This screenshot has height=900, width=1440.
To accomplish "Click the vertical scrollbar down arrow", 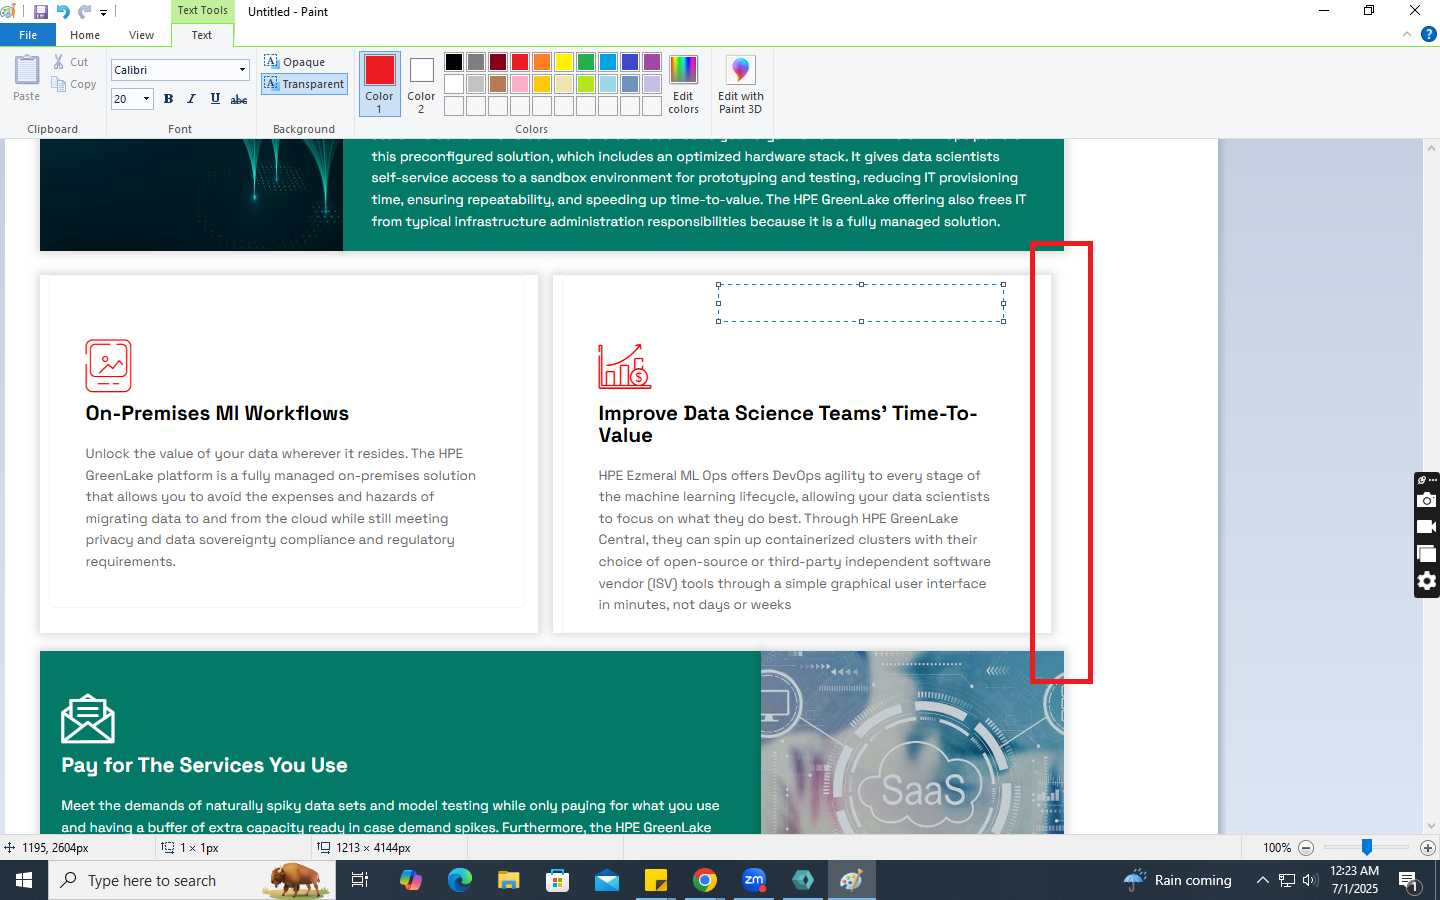I will pos(1431,826).
